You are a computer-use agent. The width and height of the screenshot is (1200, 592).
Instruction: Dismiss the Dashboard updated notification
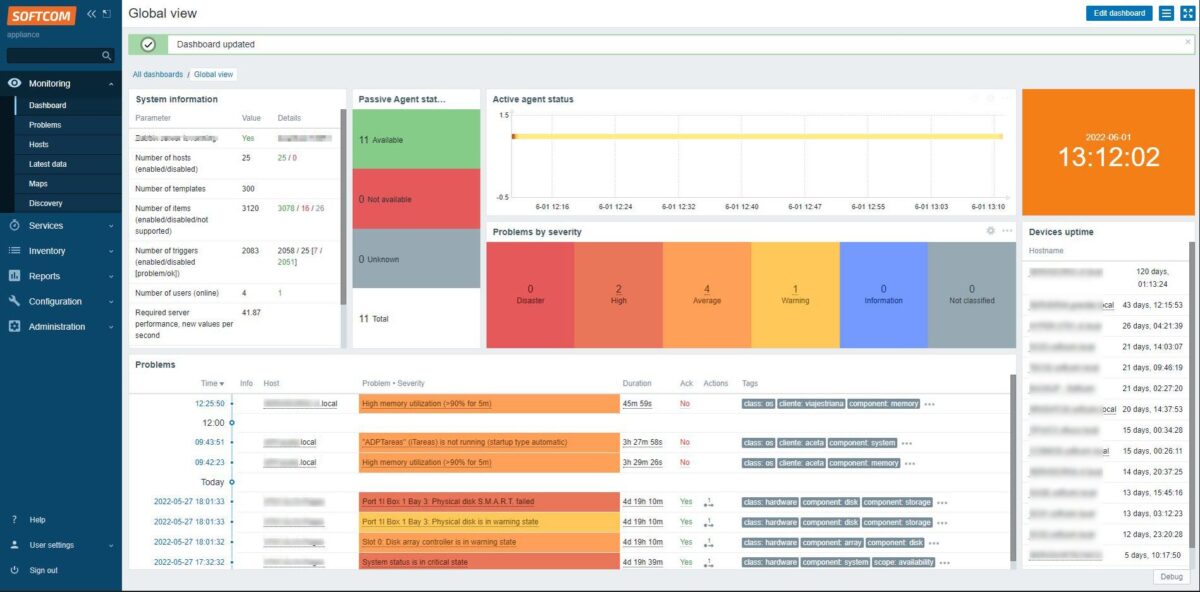(1187, 42)
